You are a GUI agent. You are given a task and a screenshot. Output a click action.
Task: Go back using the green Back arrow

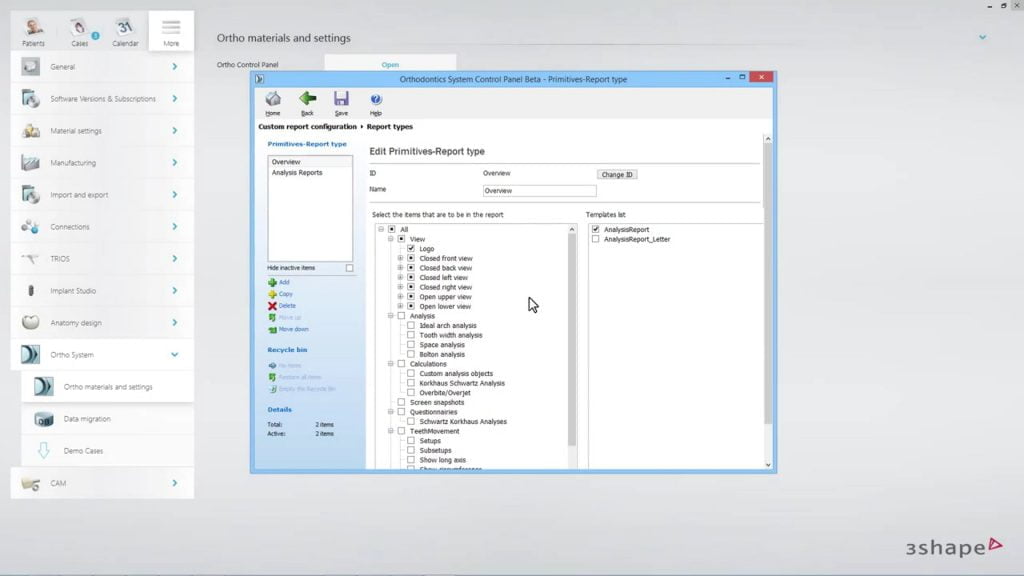pos(307,100)
